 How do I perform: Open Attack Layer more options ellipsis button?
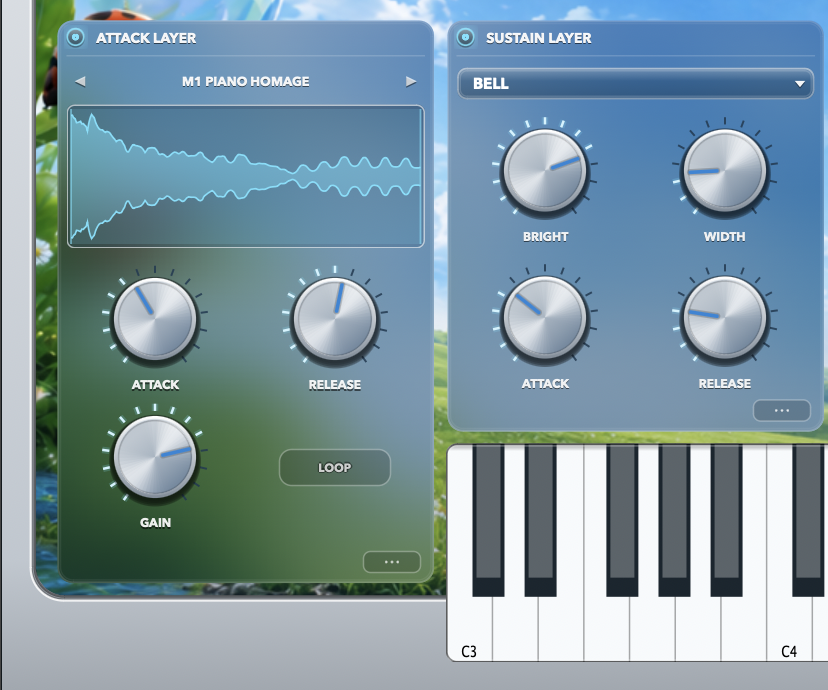click(x=392, y=562)
